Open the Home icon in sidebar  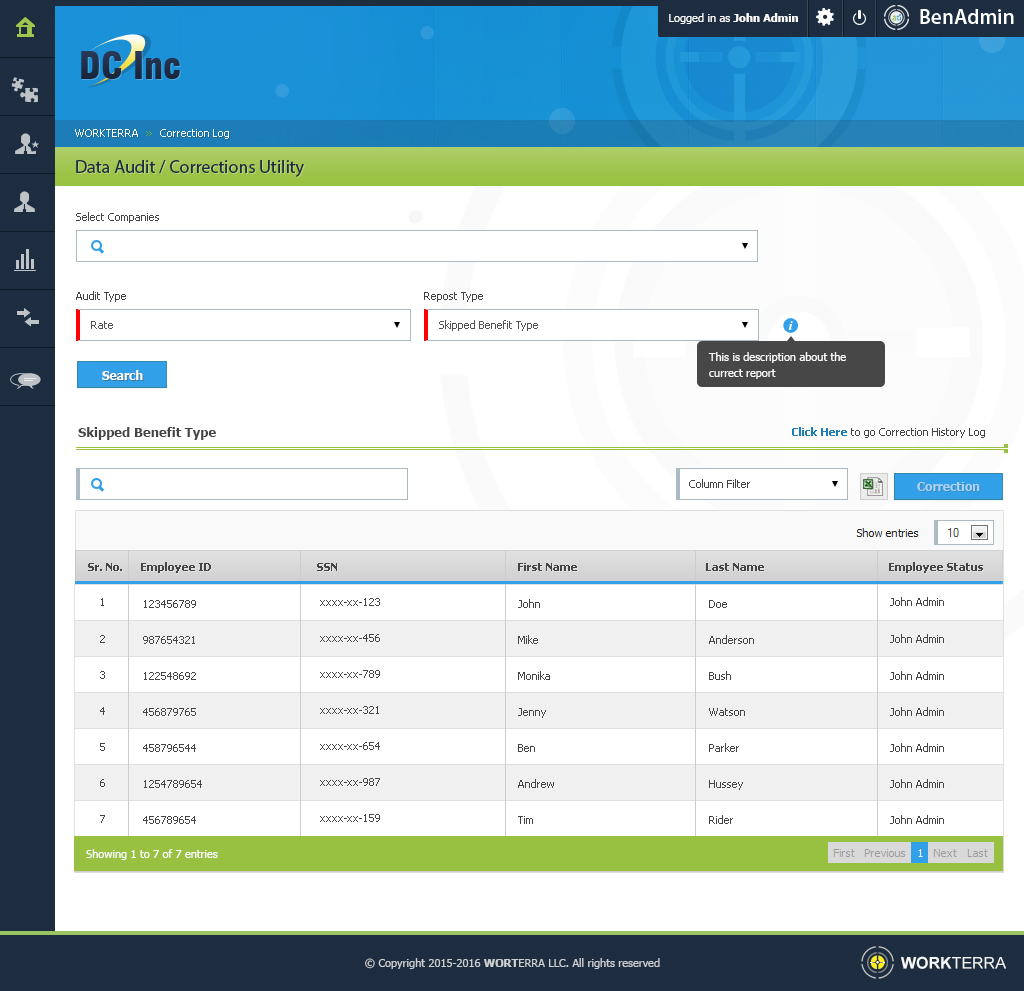pyautogui.click(x=25, y=27)
